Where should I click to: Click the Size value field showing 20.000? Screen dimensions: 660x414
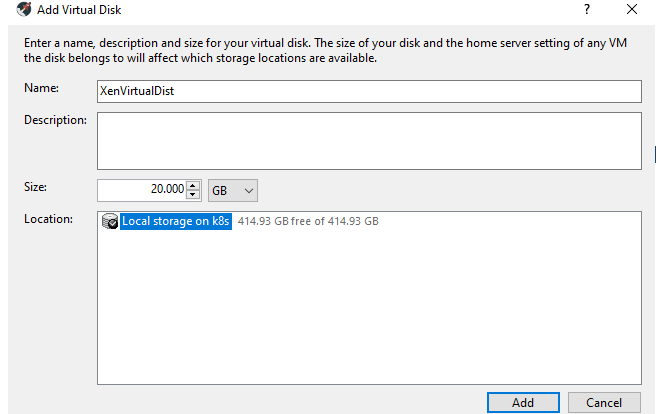[141, 189]
